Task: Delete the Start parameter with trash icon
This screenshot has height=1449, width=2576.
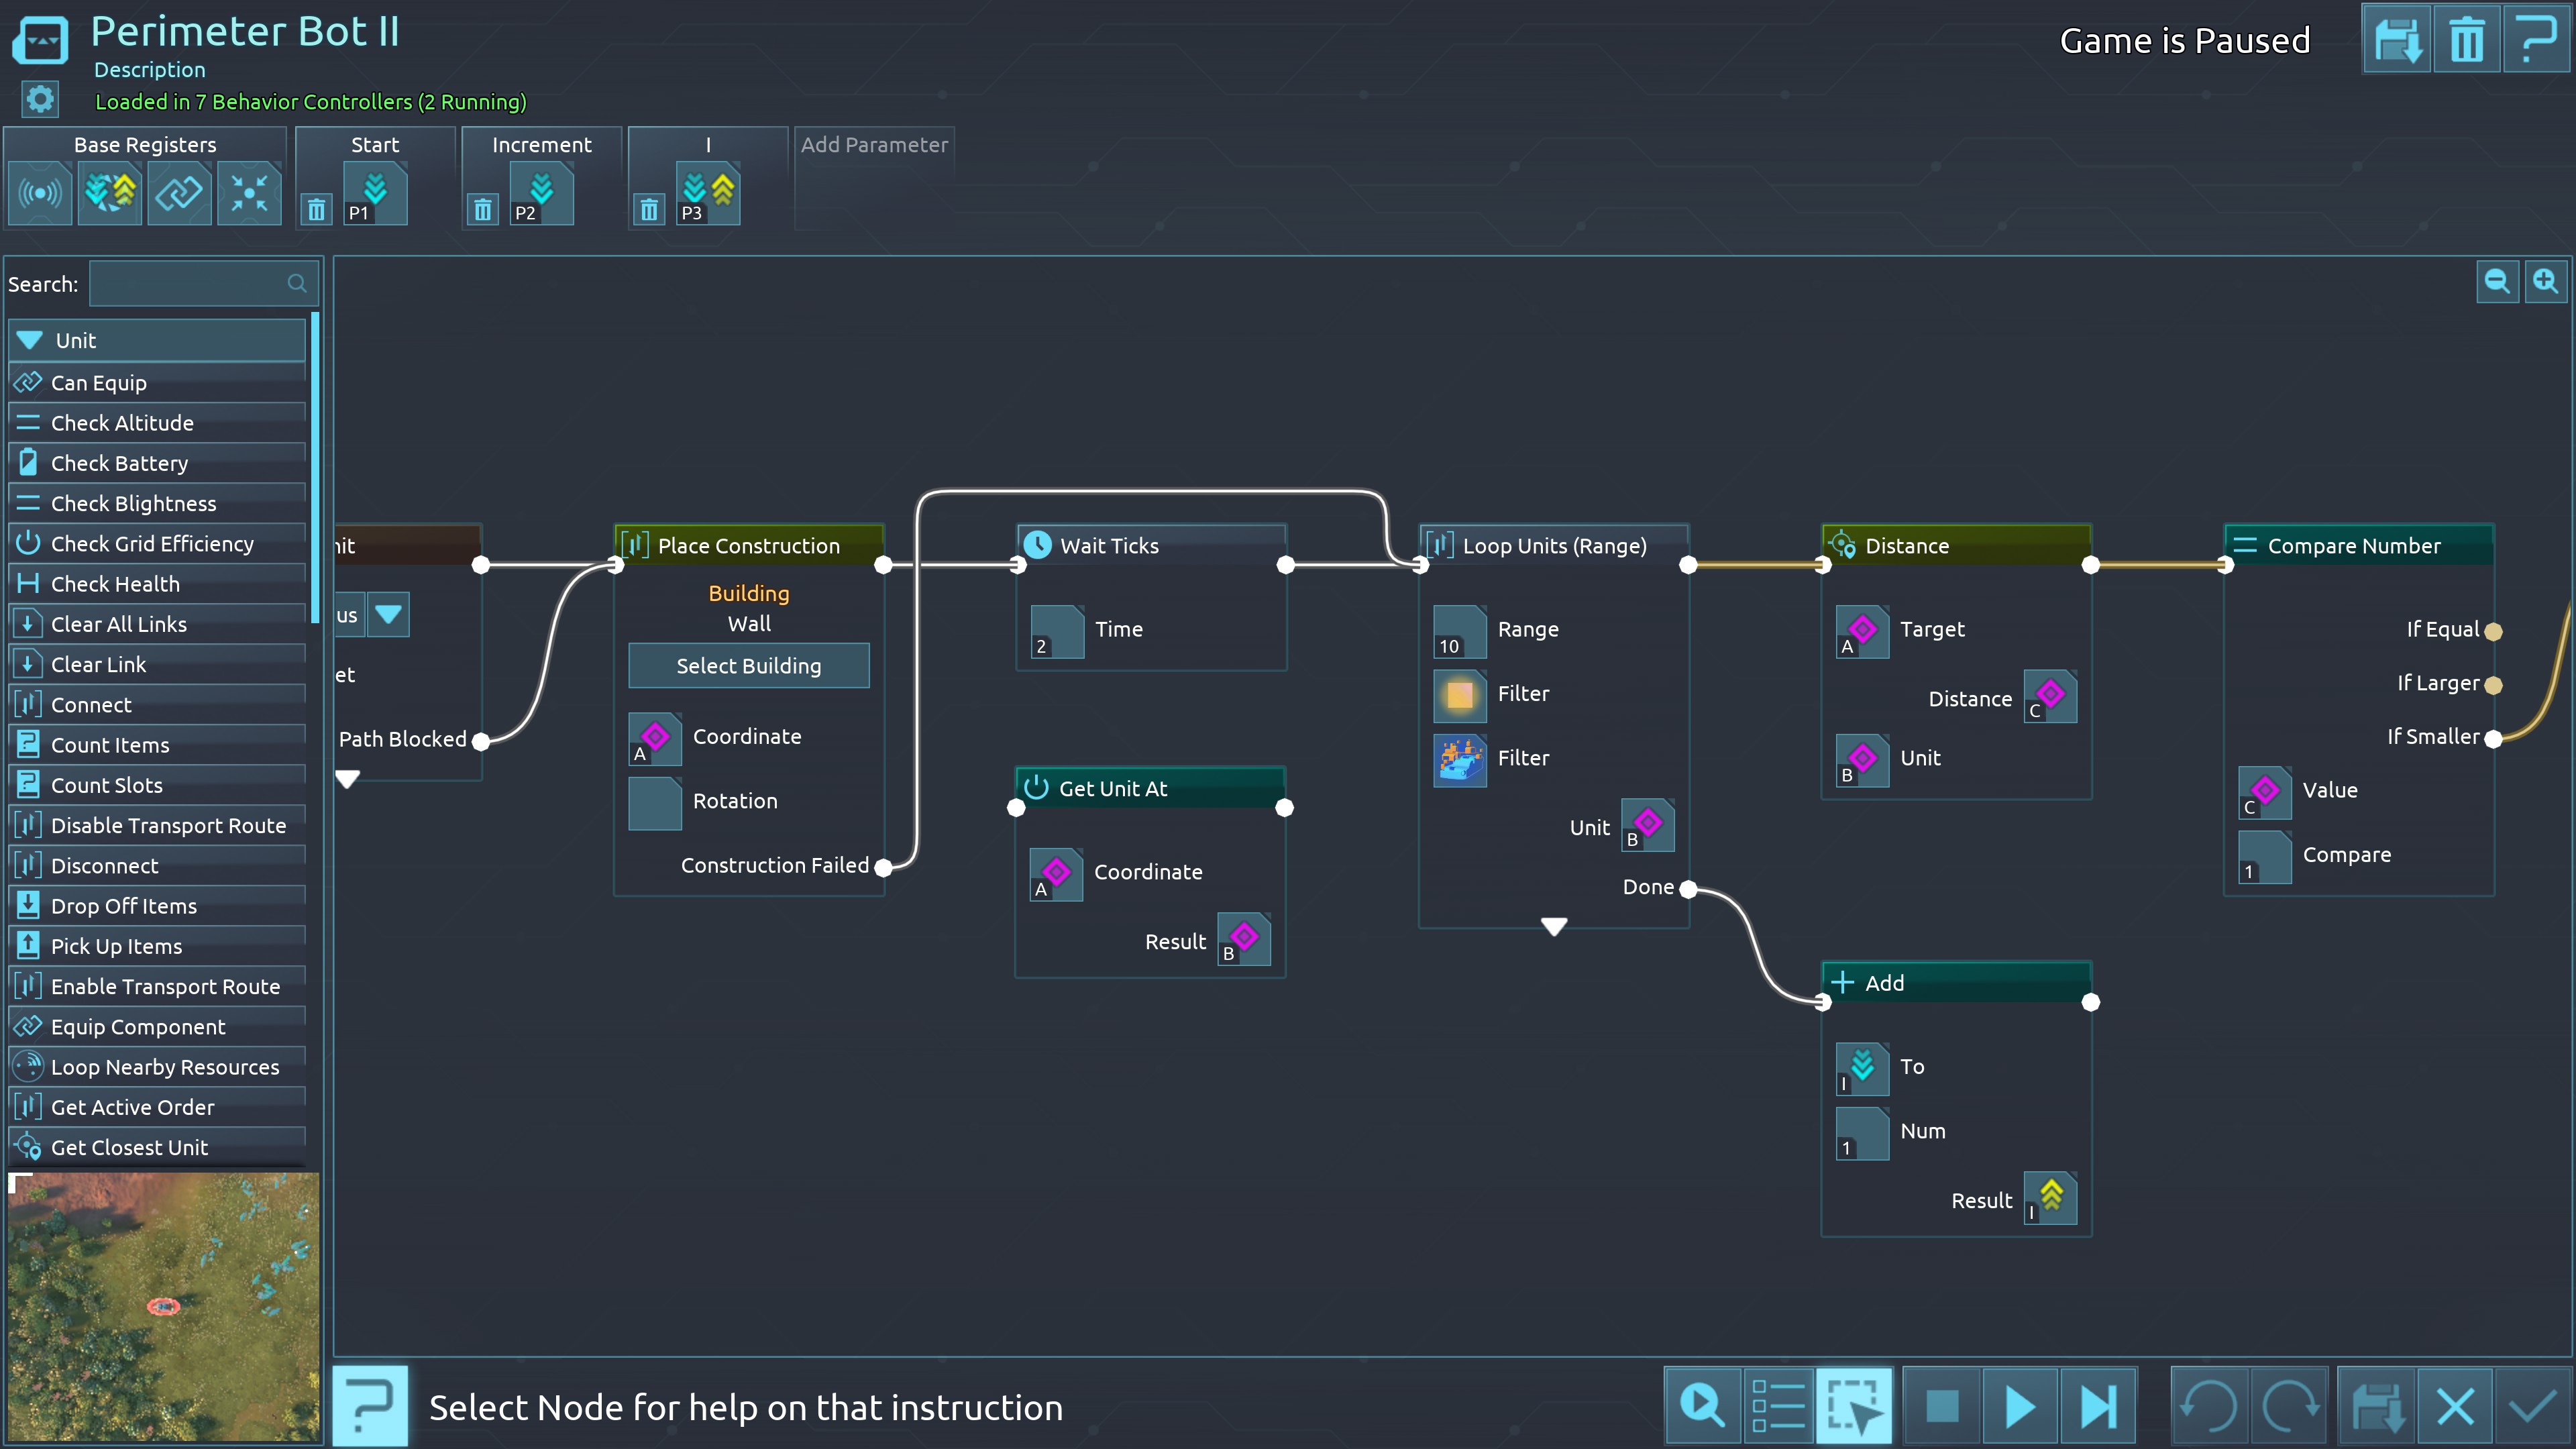Action: pos(316,210)
